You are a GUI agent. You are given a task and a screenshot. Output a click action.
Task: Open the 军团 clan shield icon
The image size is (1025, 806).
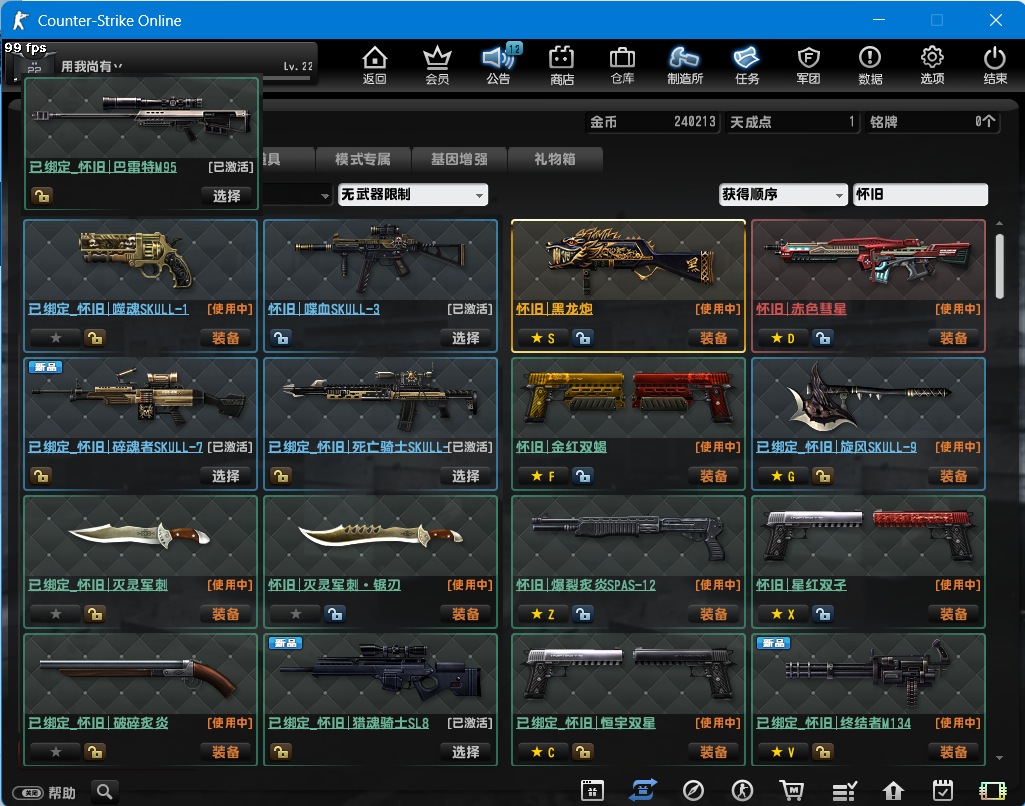tap(809, 65)
